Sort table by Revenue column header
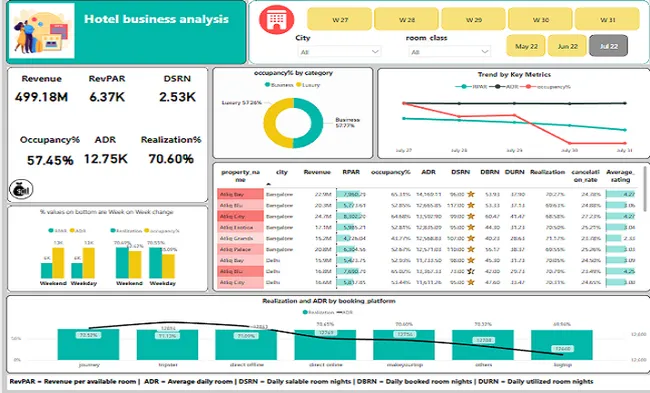The height and width of the screenshot is (393, 650). click(x=317, y=172)
